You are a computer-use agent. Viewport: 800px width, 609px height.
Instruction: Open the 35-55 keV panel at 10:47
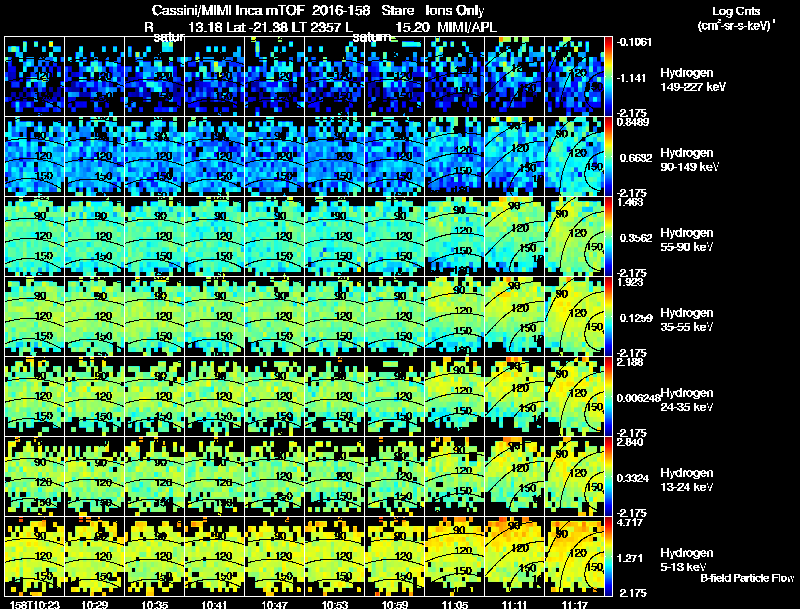274,316
